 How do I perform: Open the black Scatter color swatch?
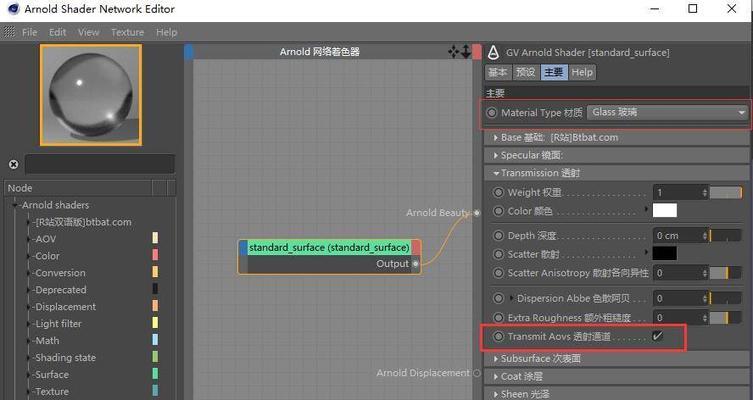[x=665, y=253]
